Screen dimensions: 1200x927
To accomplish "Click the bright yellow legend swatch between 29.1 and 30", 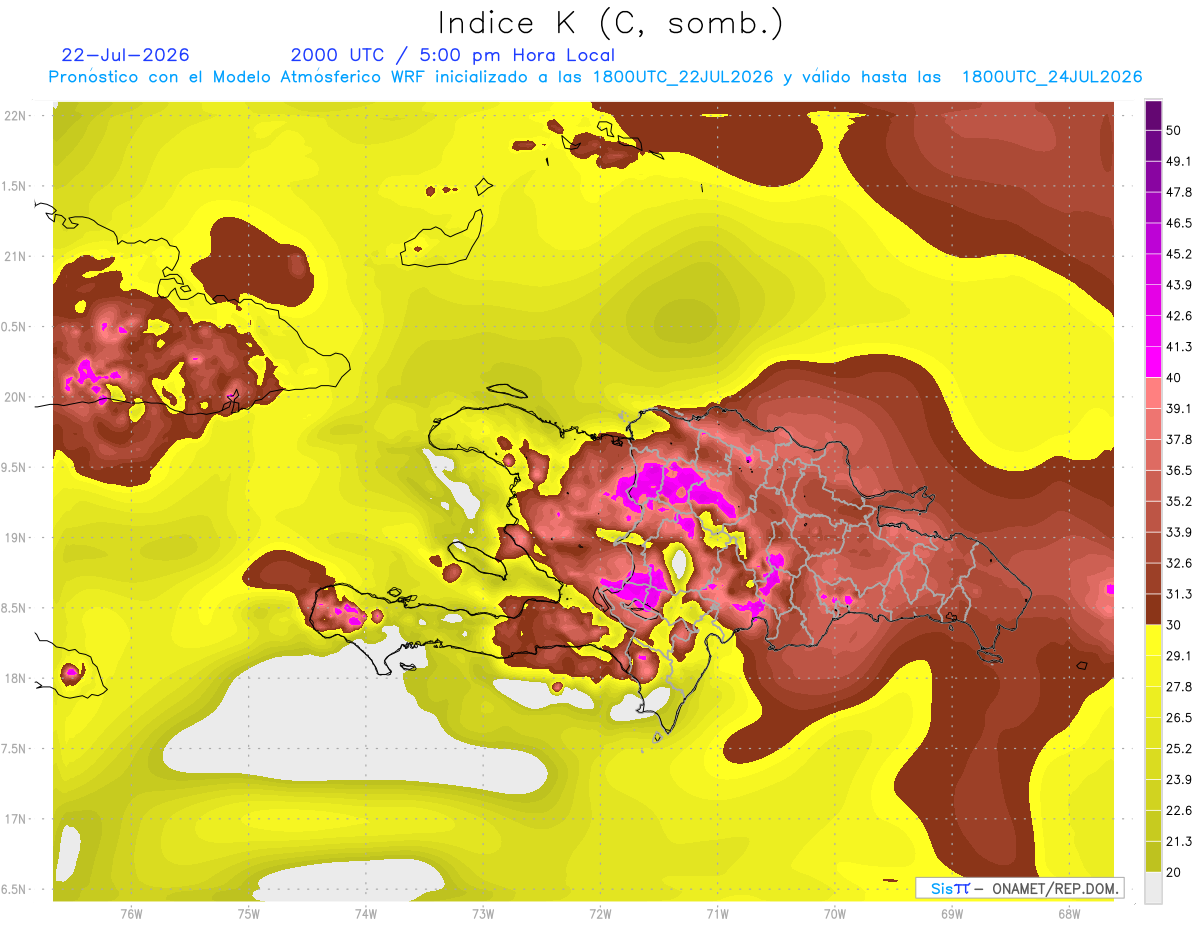I will 1153,639.
